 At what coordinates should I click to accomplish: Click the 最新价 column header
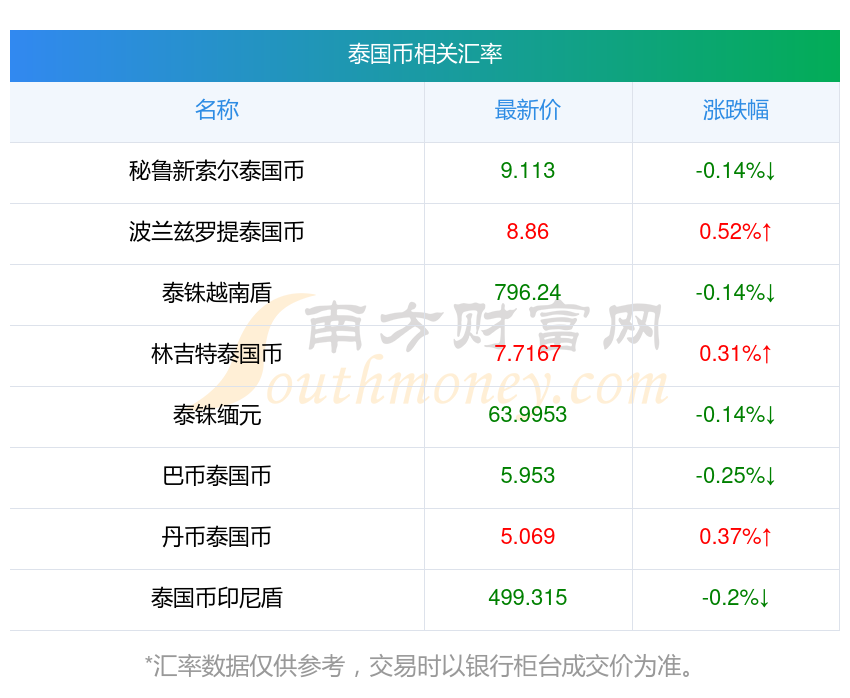click(527, 110)
